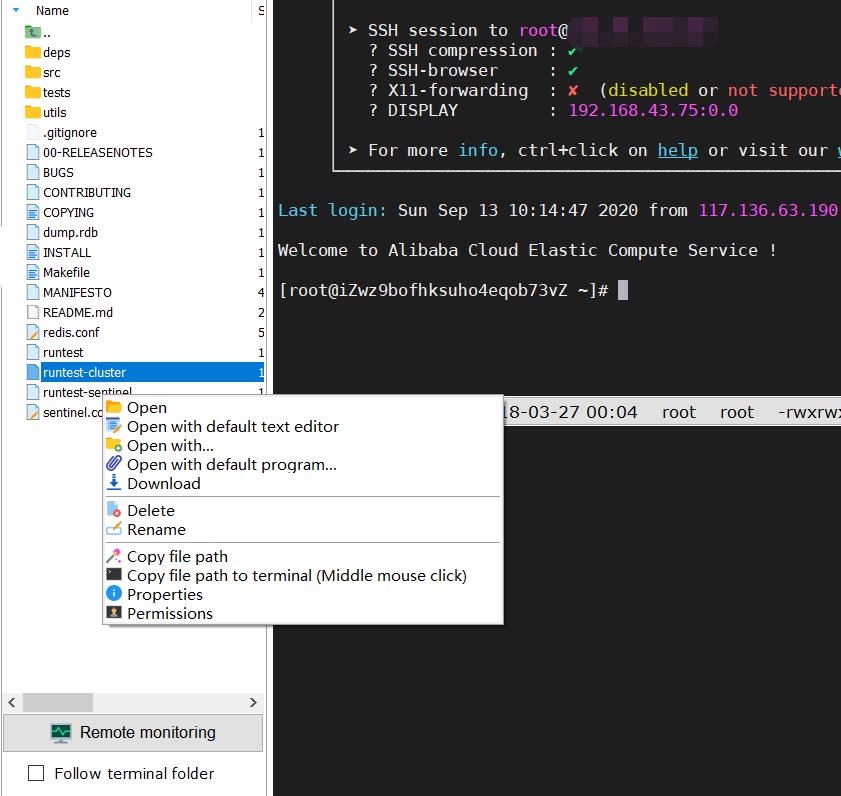This screenshot has height=796, width=841.
Task: Open the src folder
Action: coord(51,73)
